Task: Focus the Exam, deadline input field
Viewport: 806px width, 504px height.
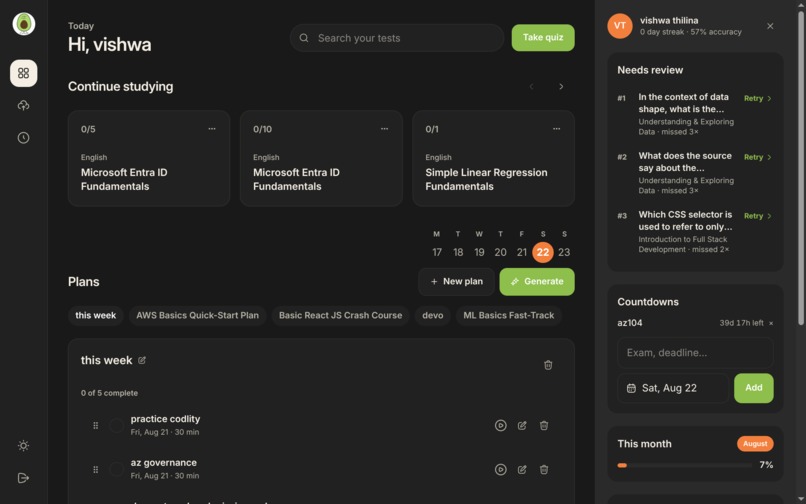Action: click(x=695, y=353)
